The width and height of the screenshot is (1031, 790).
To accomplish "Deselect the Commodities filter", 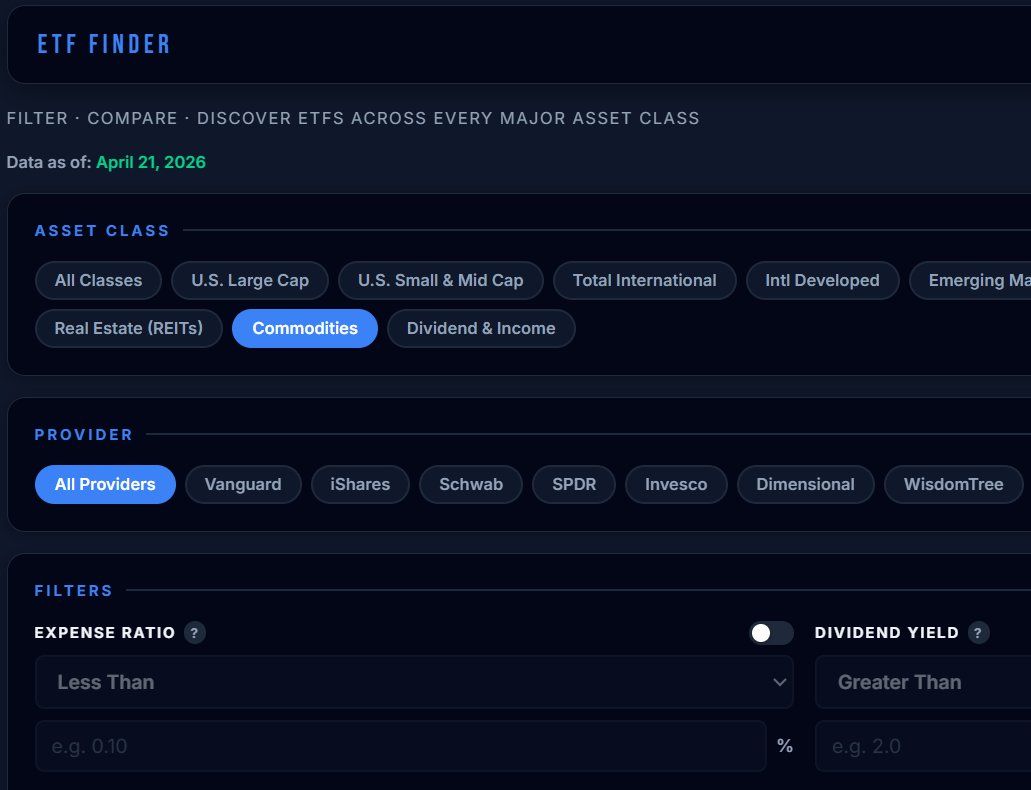I will 304,328.
